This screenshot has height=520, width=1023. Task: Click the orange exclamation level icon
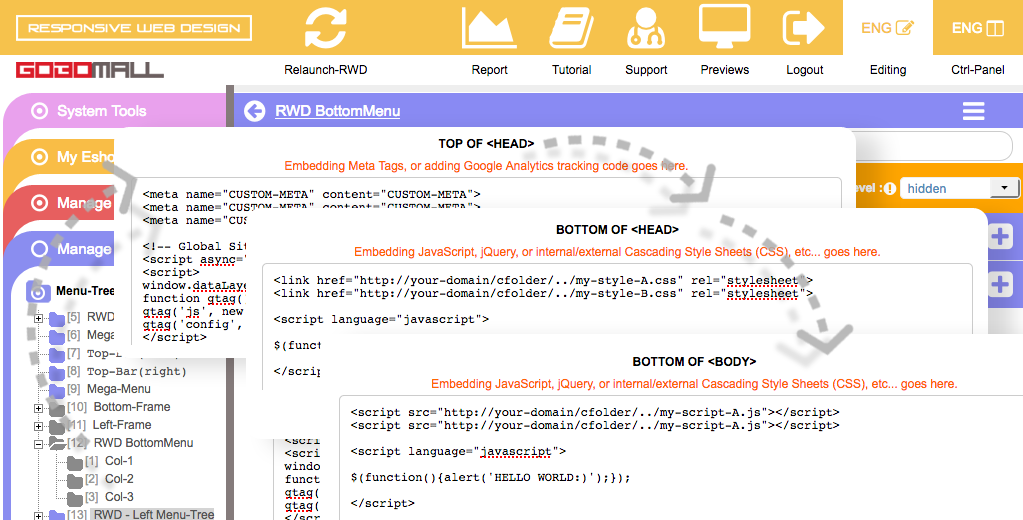[889, 189]
